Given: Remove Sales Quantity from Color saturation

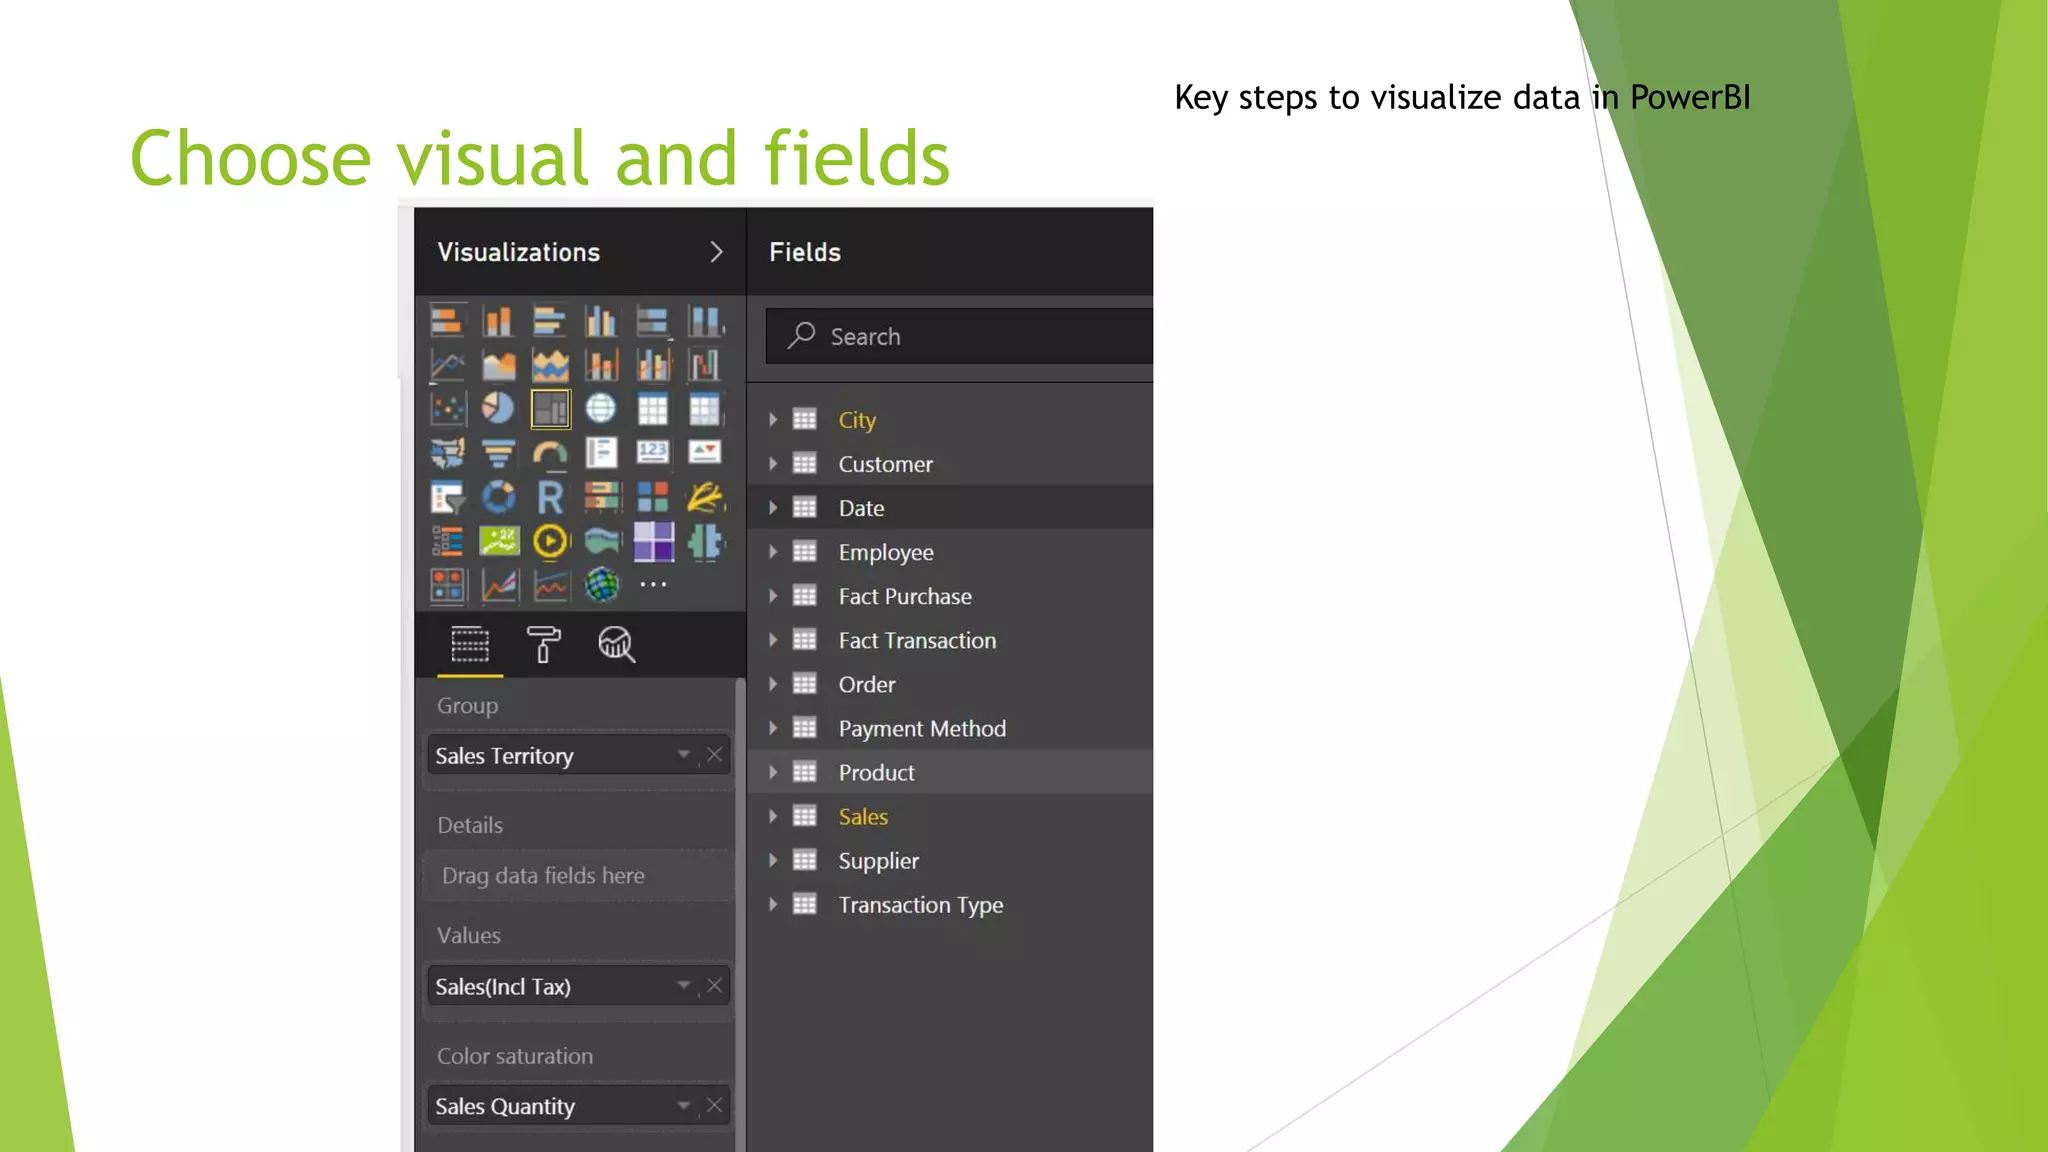Looking at the screenshot, I should point(714,1106).
